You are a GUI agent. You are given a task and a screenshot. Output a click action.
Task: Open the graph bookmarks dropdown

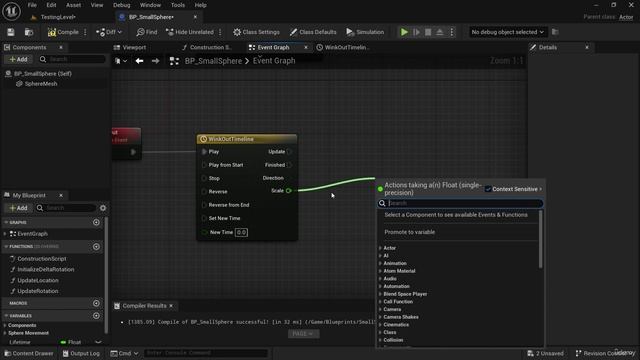click(121, 61)
